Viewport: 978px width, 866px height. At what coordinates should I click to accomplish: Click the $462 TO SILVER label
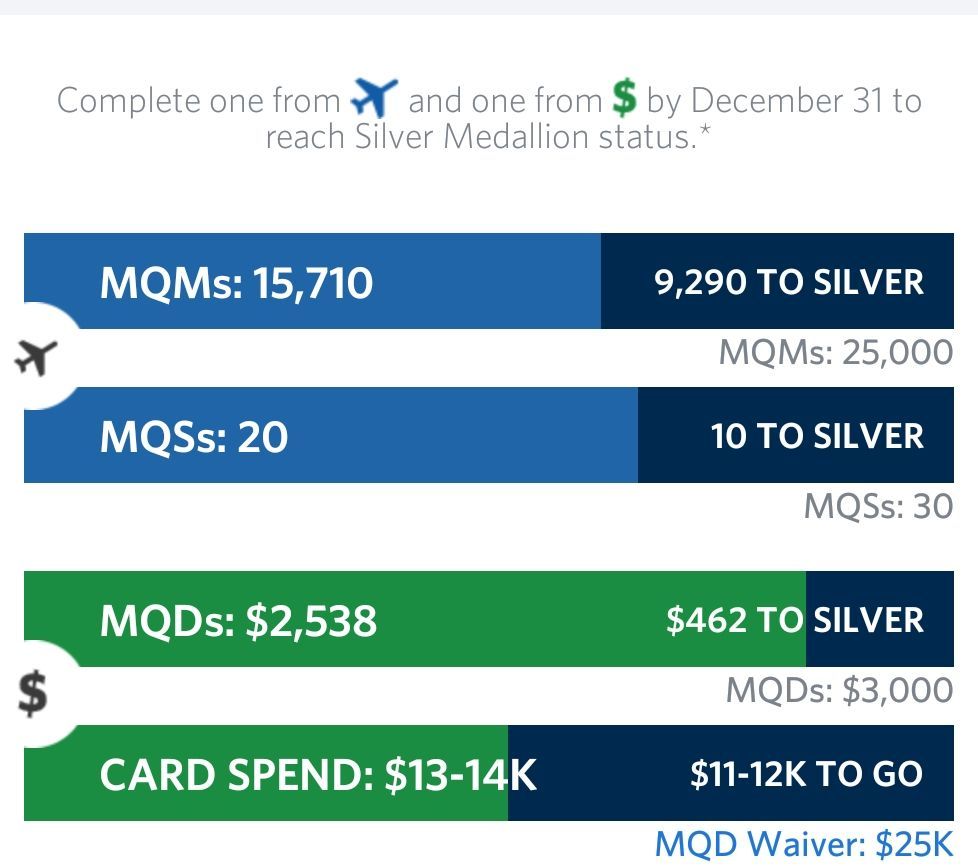(795, 620)
